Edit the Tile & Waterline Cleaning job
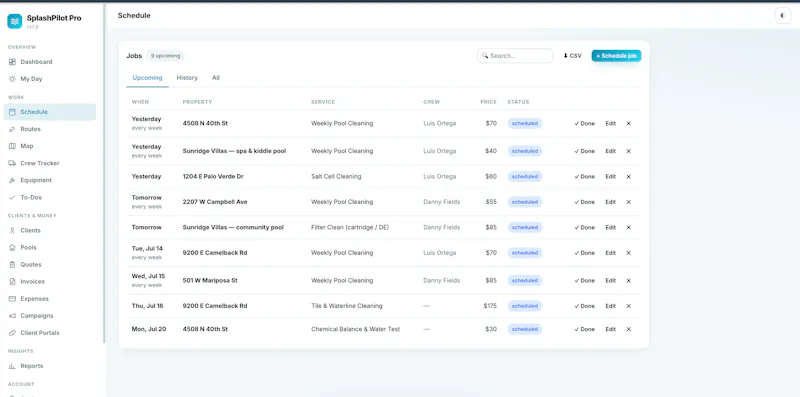The height and width of the screenshot is (397, 800). click(610, 306)
